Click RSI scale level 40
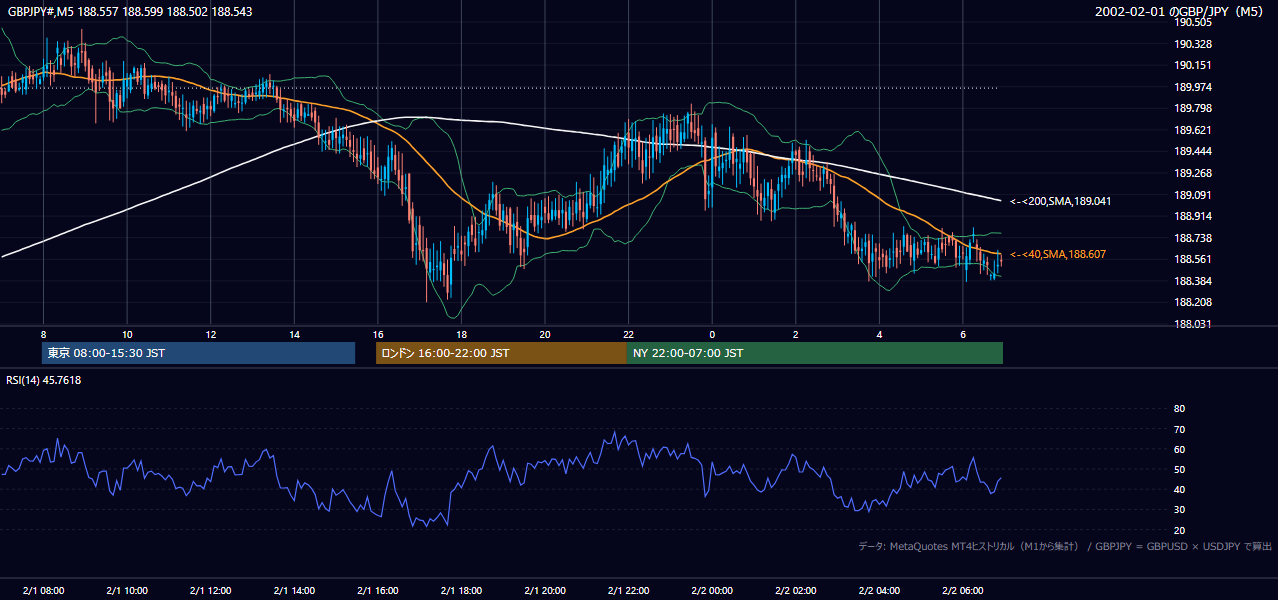Viewport: 1278px width, 600px height. (1179, 489)
